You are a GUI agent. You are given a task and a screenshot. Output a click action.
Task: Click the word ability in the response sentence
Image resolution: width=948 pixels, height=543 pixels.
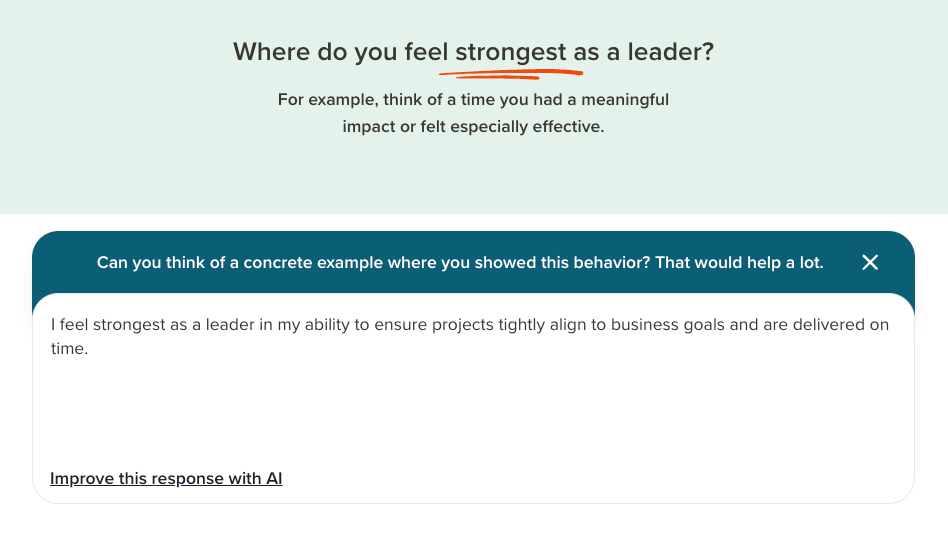(x=327, y=325)
